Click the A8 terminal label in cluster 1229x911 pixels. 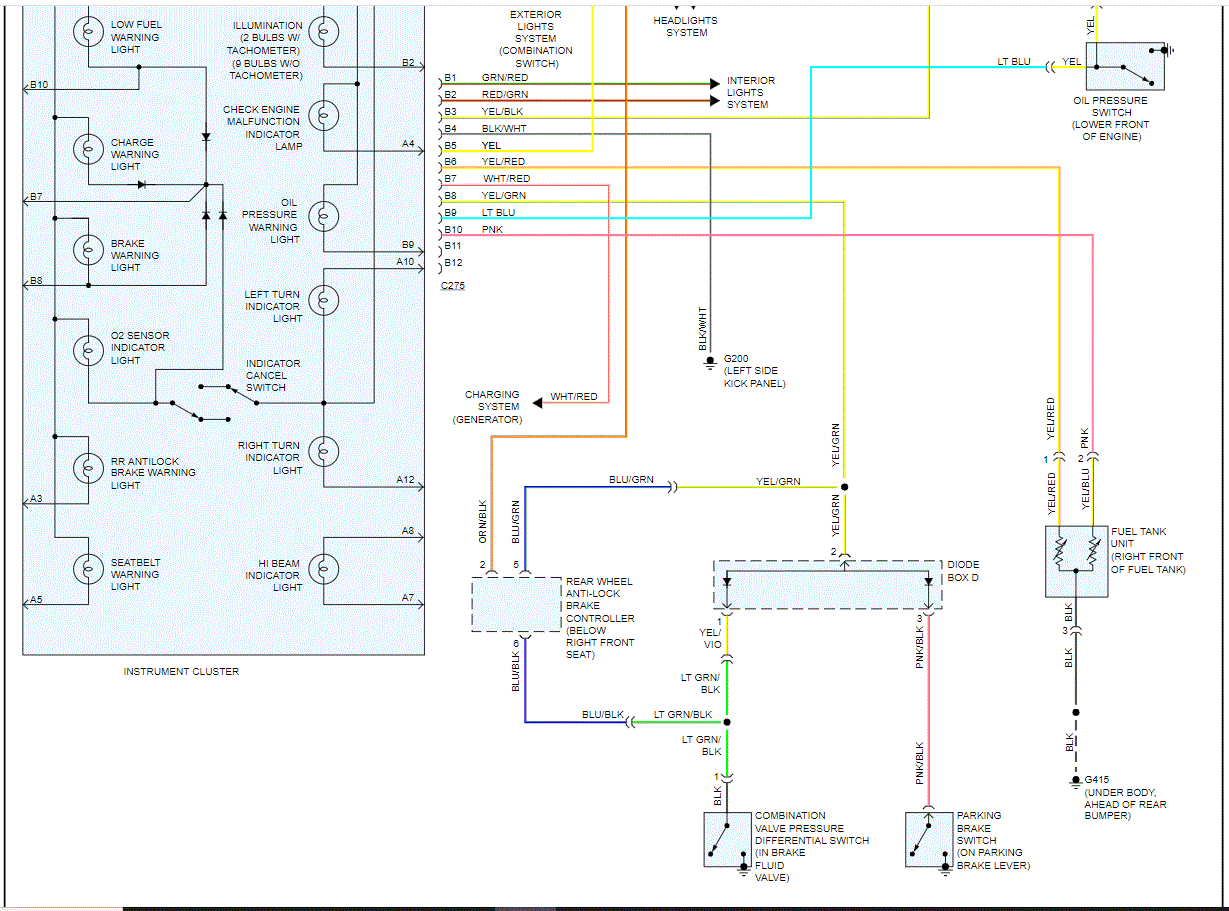pos(408,531)
